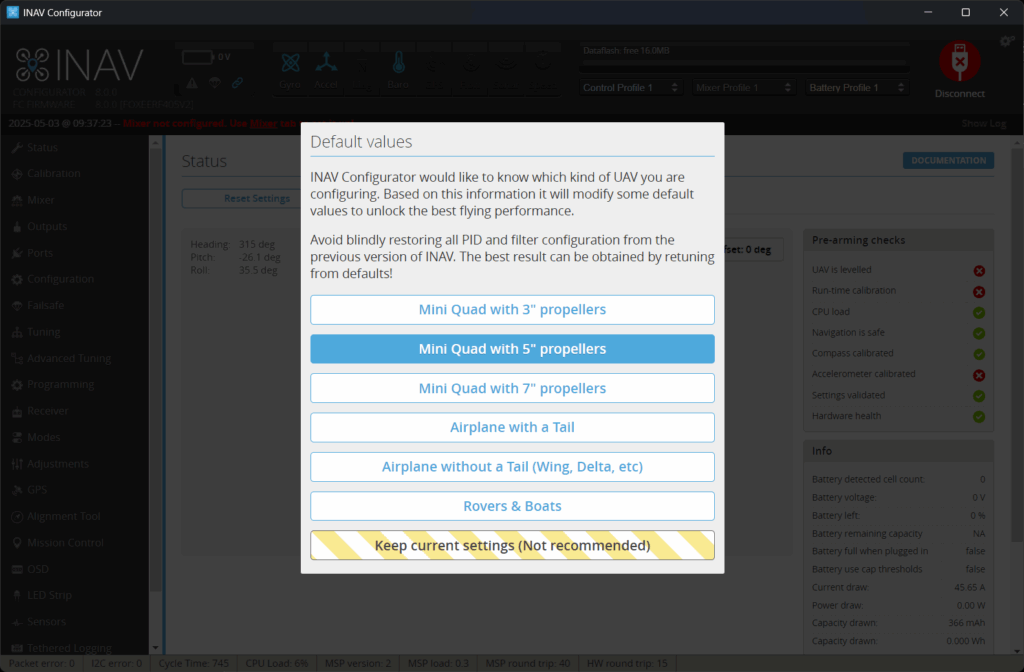
Task: Open the Adjustments tab
Action: (74, 464)
